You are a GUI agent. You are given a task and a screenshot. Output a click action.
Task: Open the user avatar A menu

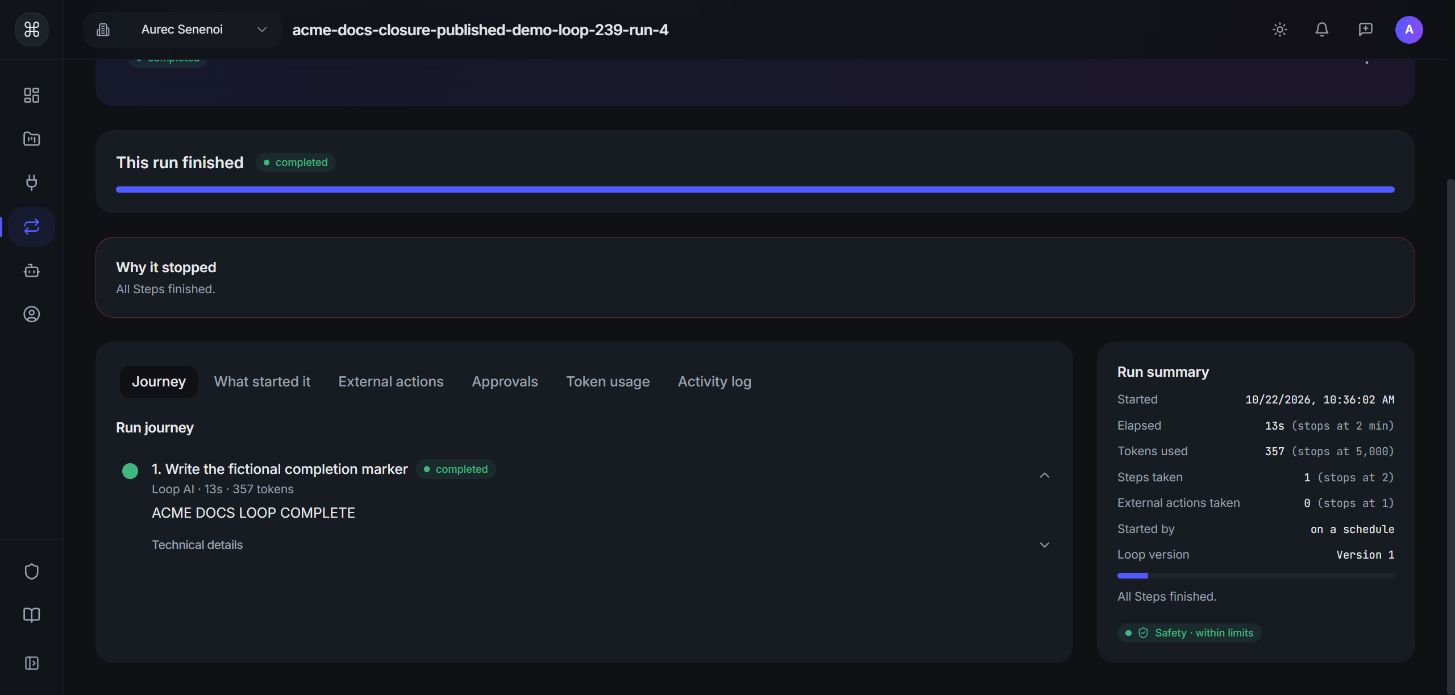point(1408,29)
